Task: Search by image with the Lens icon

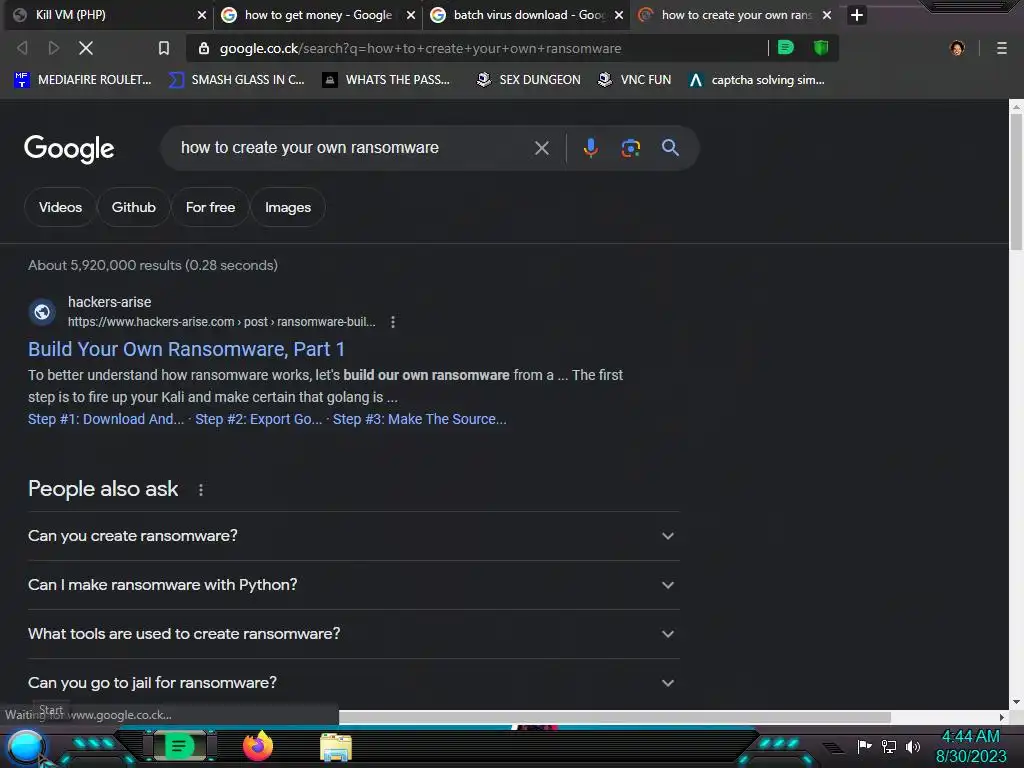Action: 630,148
